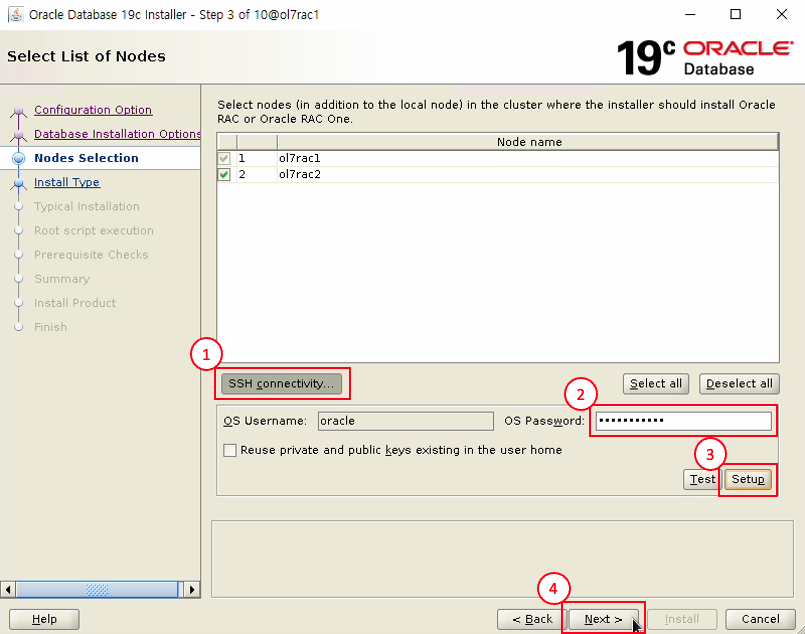Toggle the ol7rac1 node checkbox
Viewport: 805px width, 634px height.
226,158
